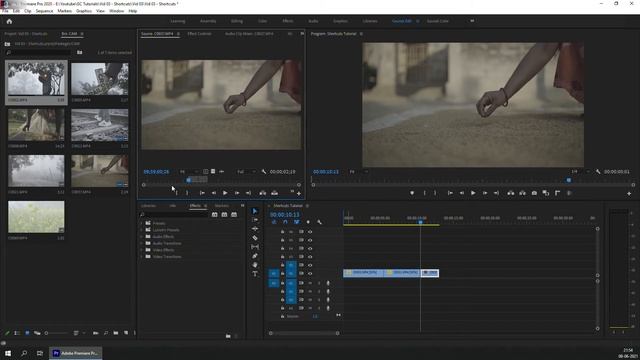
Task: Click Overwrite in the Source monitor
Action: click(x=275, y=193)
